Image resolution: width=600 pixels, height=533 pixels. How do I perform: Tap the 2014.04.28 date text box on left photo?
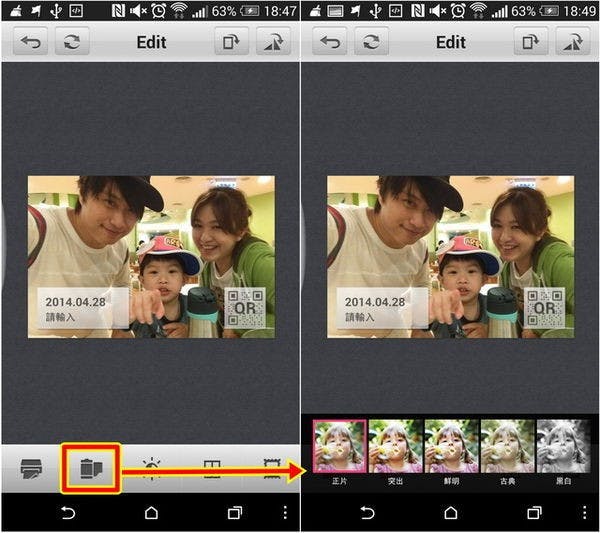pos(83,308)
